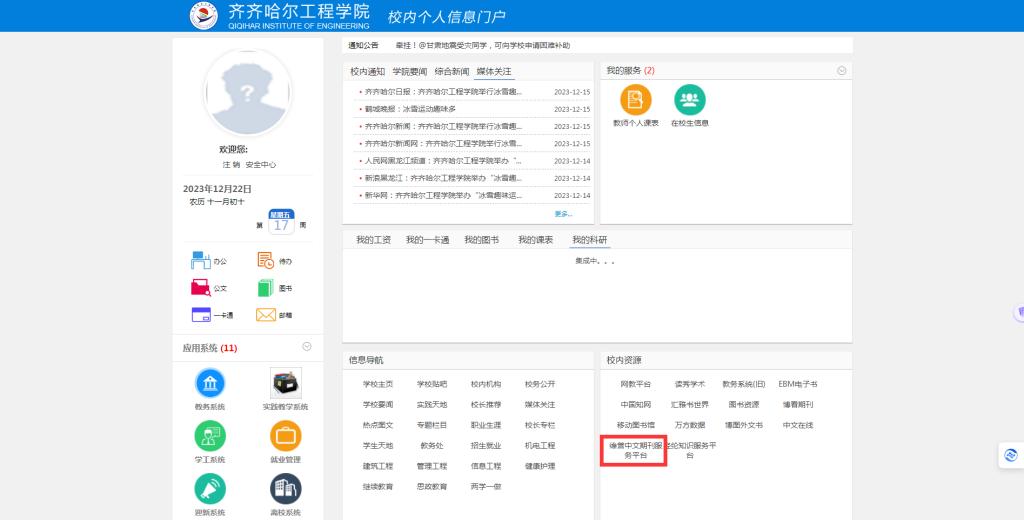Collapse the 我的服务 panel arrow
The image size is (1024, 520).
[x=841, y=71]
